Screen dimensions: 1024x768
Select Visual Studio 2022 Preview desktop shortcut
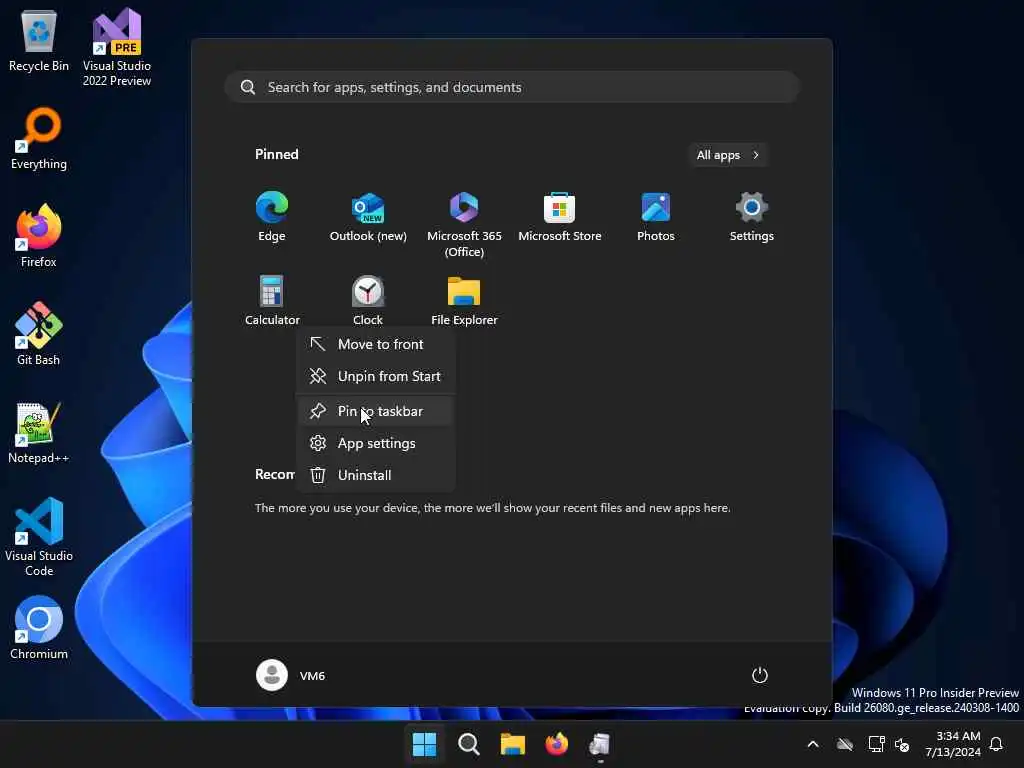click(x=117, y=47)
